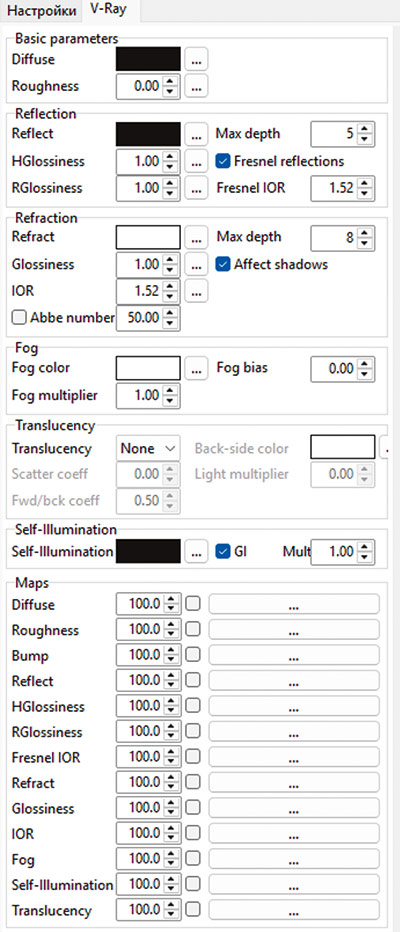400x932 pixels.
Task: Open the Refract map slot button
Action: [294, 783]
